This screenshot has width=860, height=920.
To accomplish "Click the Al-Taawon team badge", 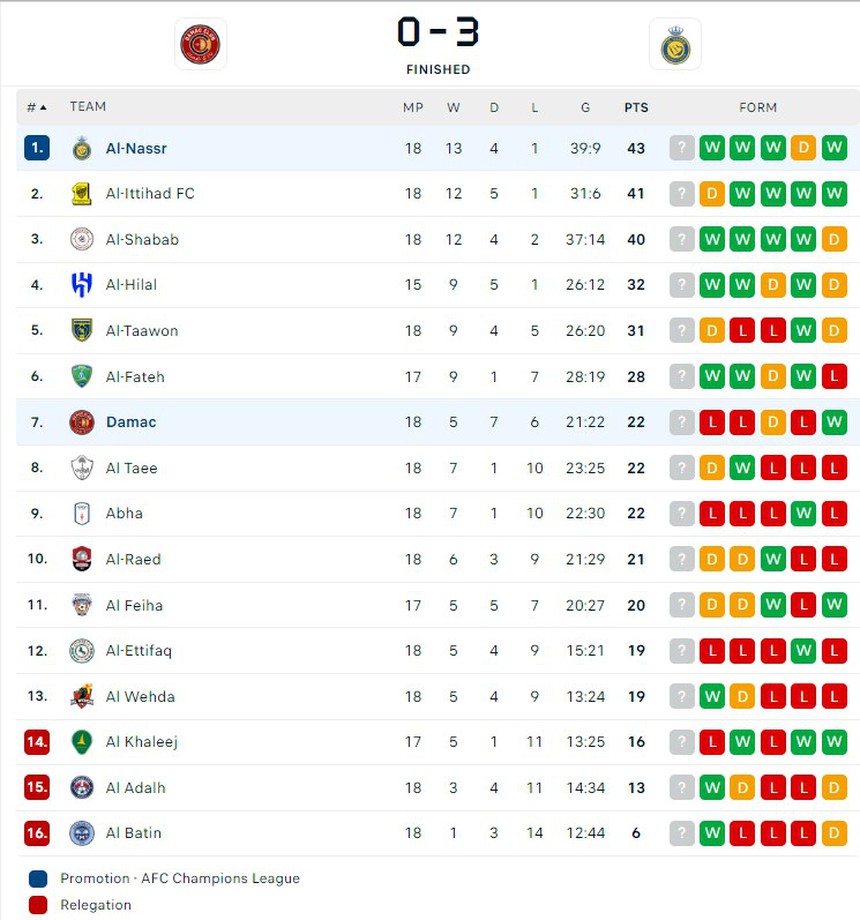I will 82,331.
